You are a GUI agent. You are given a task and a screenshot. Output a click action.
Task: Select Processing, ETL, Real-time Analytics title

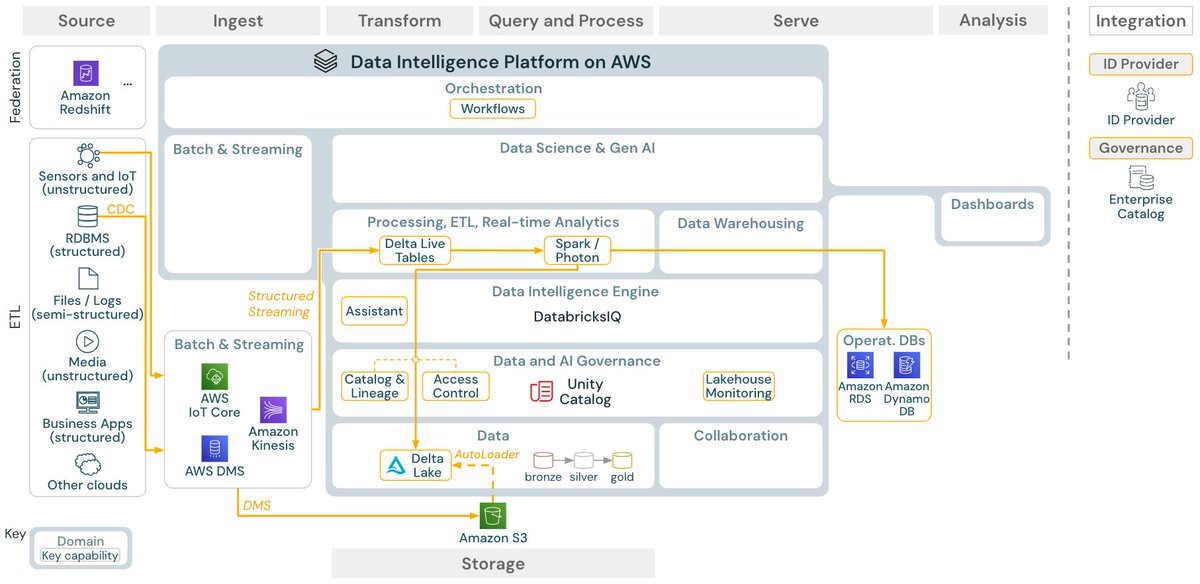(493, 222)
